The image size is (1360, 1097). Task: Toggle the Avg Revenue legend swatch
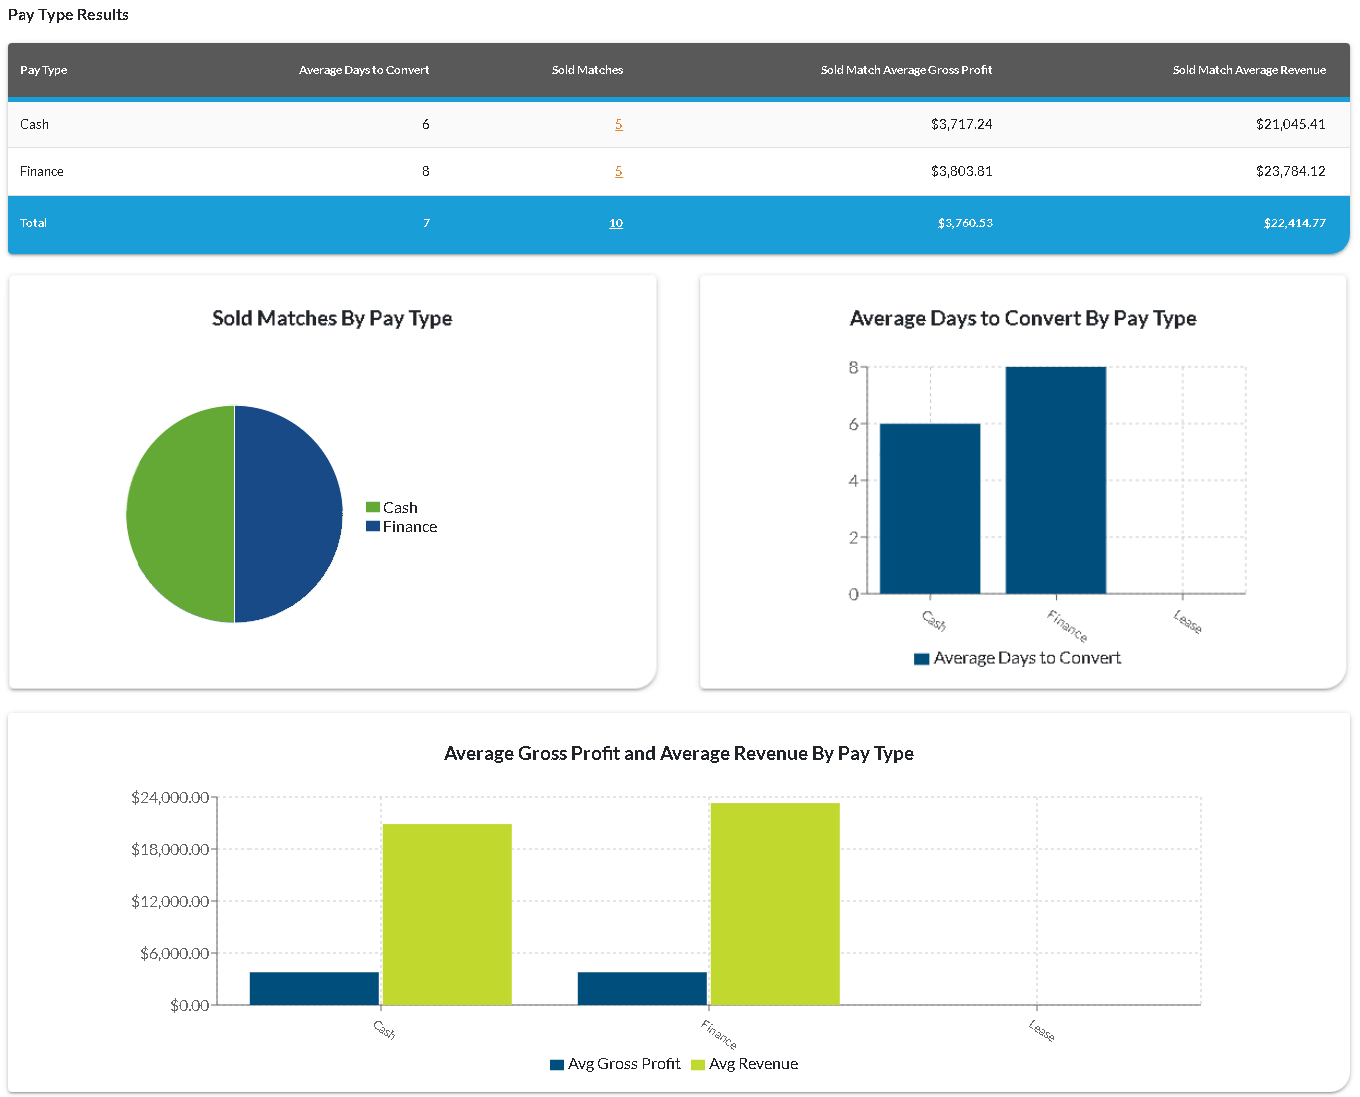pyautogui.click(x=698, y=1065)
